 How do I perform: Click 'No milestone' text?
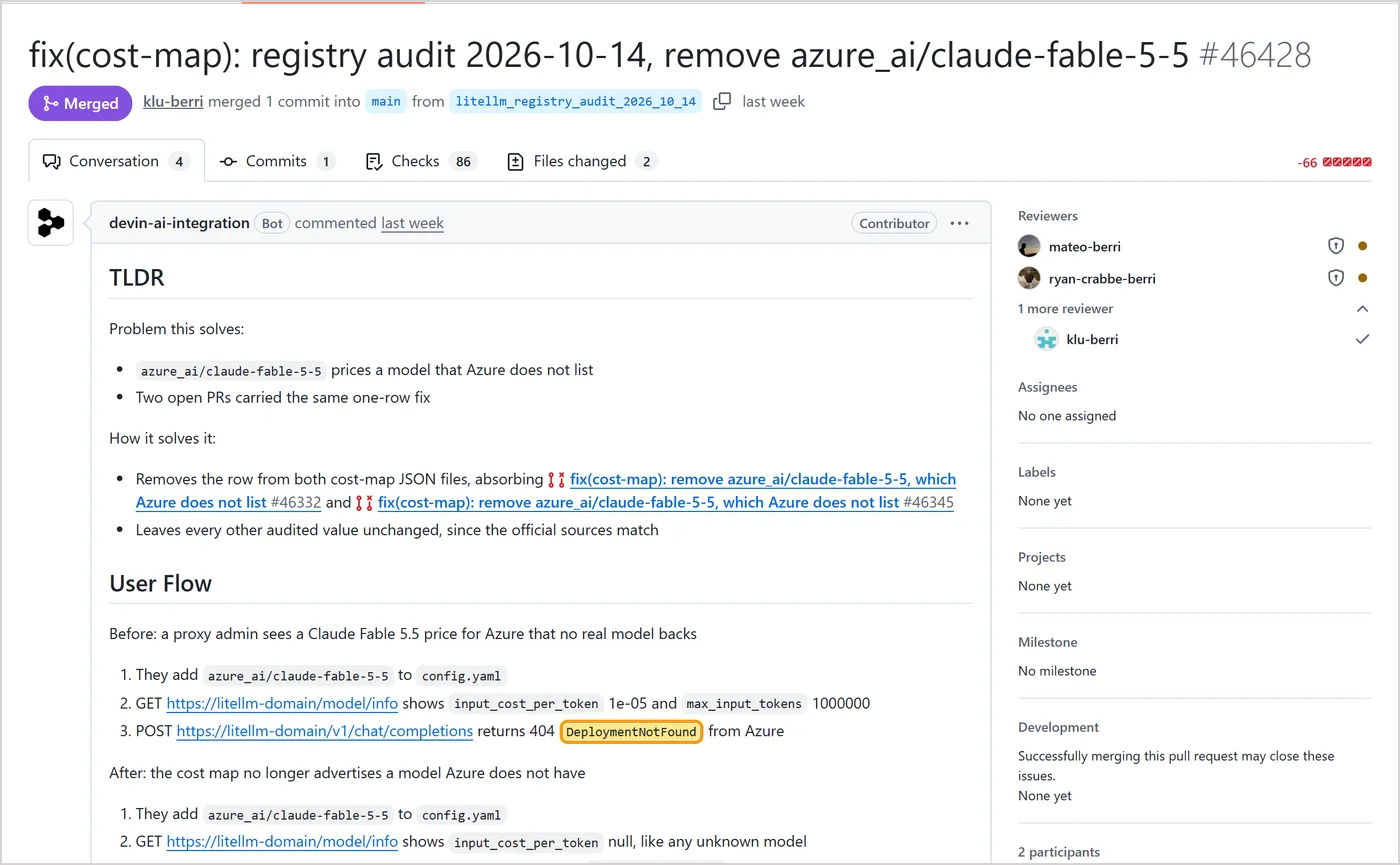(1057, 670)
